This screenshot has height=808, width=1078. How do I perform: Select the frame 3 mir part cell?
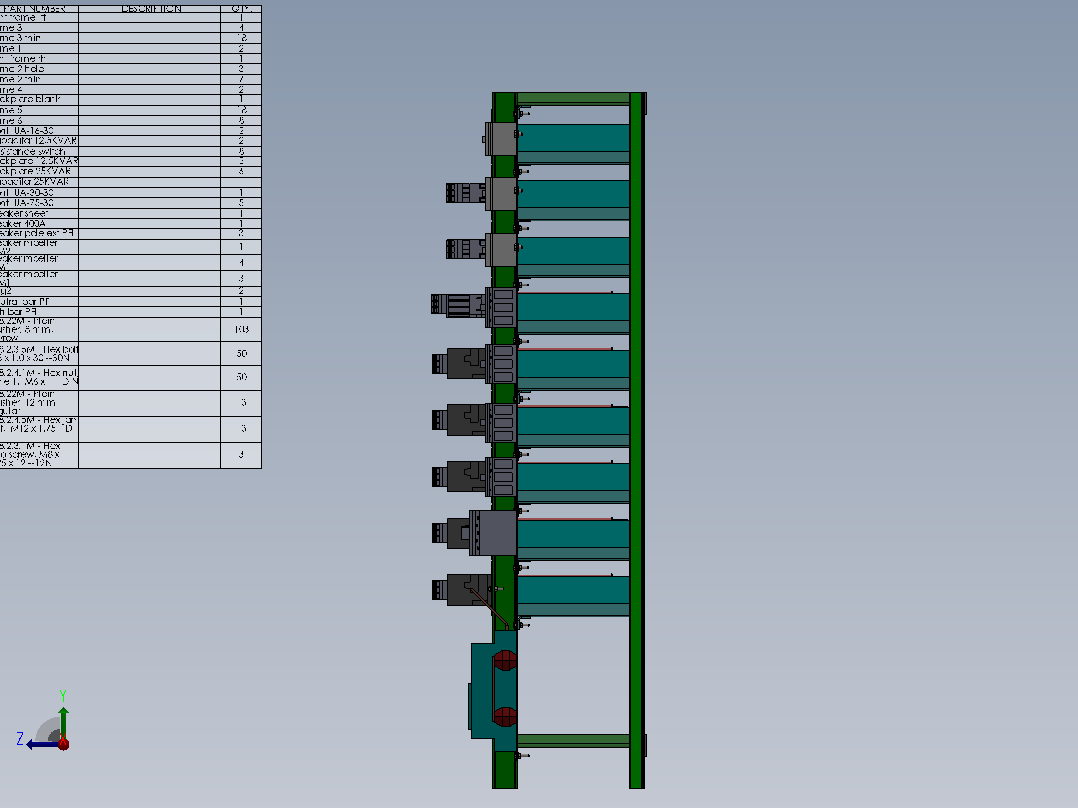pos(39,38)
